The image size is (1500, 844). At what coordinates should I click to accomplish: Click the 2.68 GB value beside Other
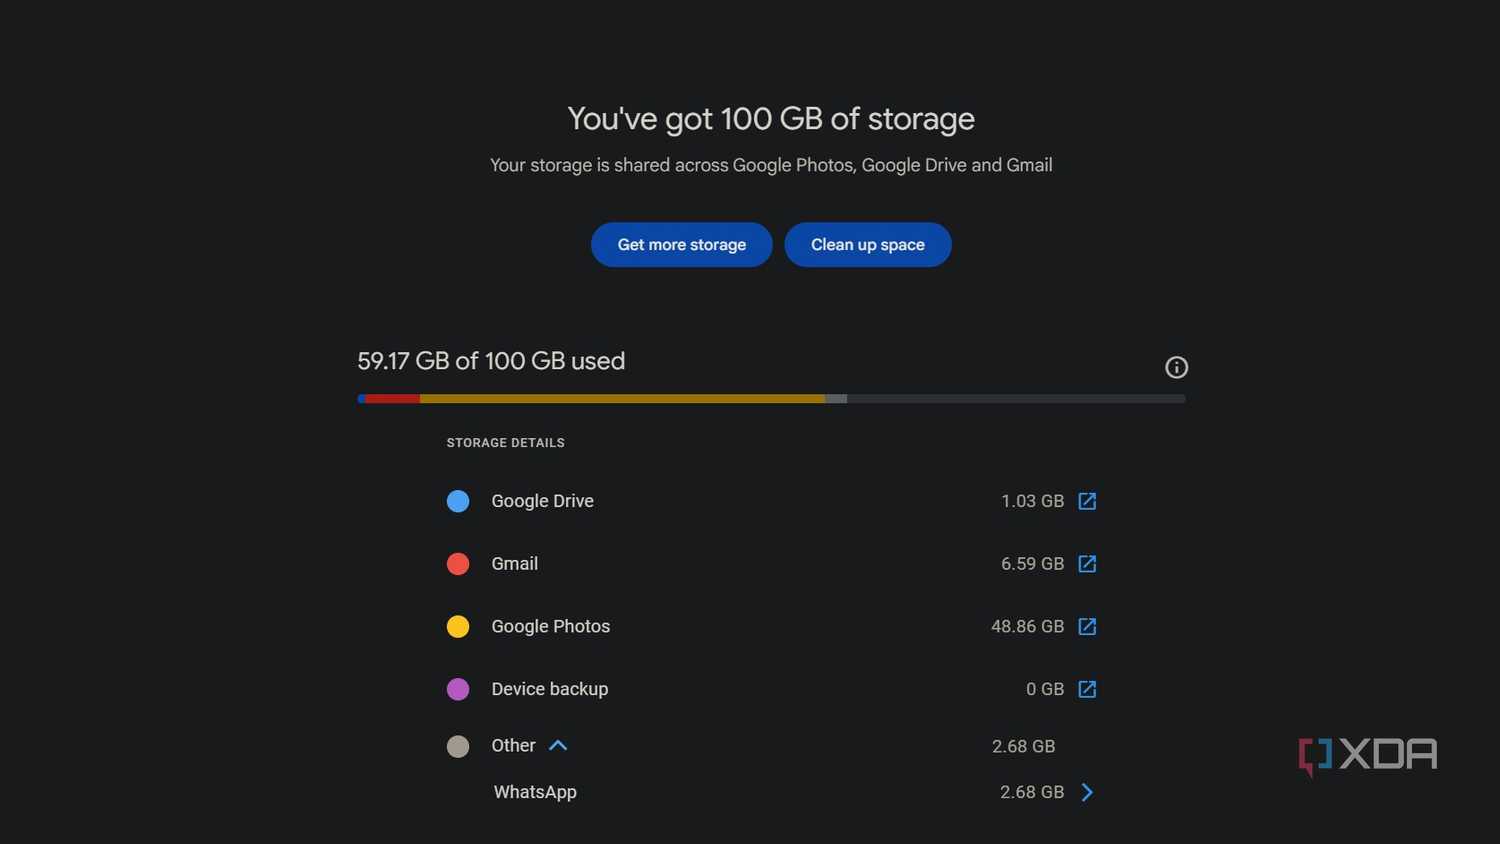pos(1023,746)
